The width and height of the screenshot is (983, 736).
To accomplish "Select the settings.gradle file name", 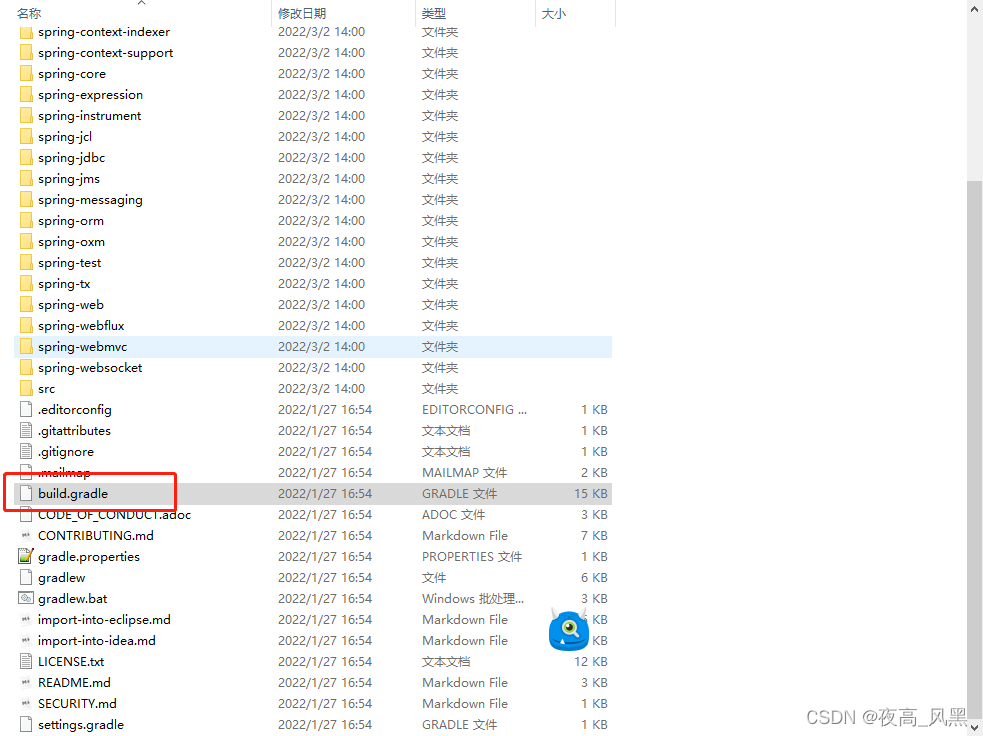I will (x=81, y=725).
